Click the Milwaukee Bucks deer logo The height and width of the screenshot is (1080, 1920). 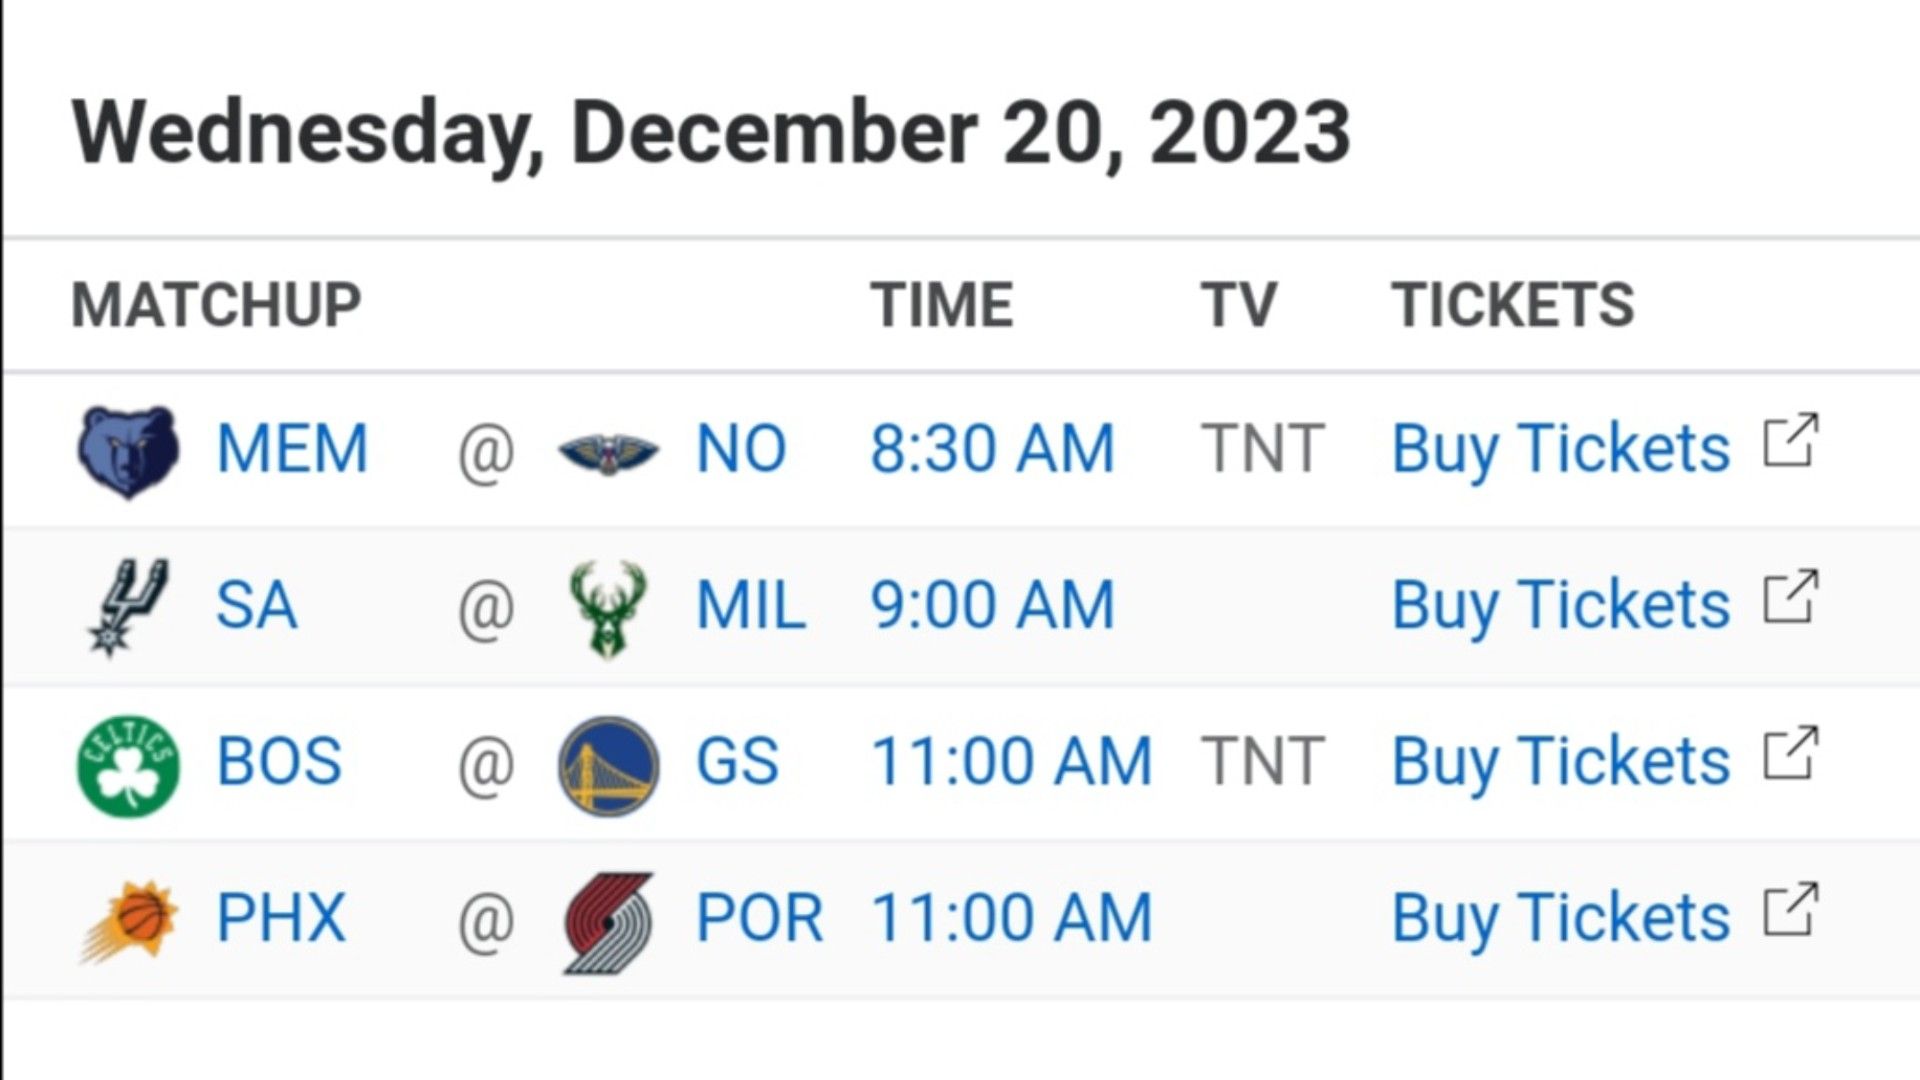point(608,609)
